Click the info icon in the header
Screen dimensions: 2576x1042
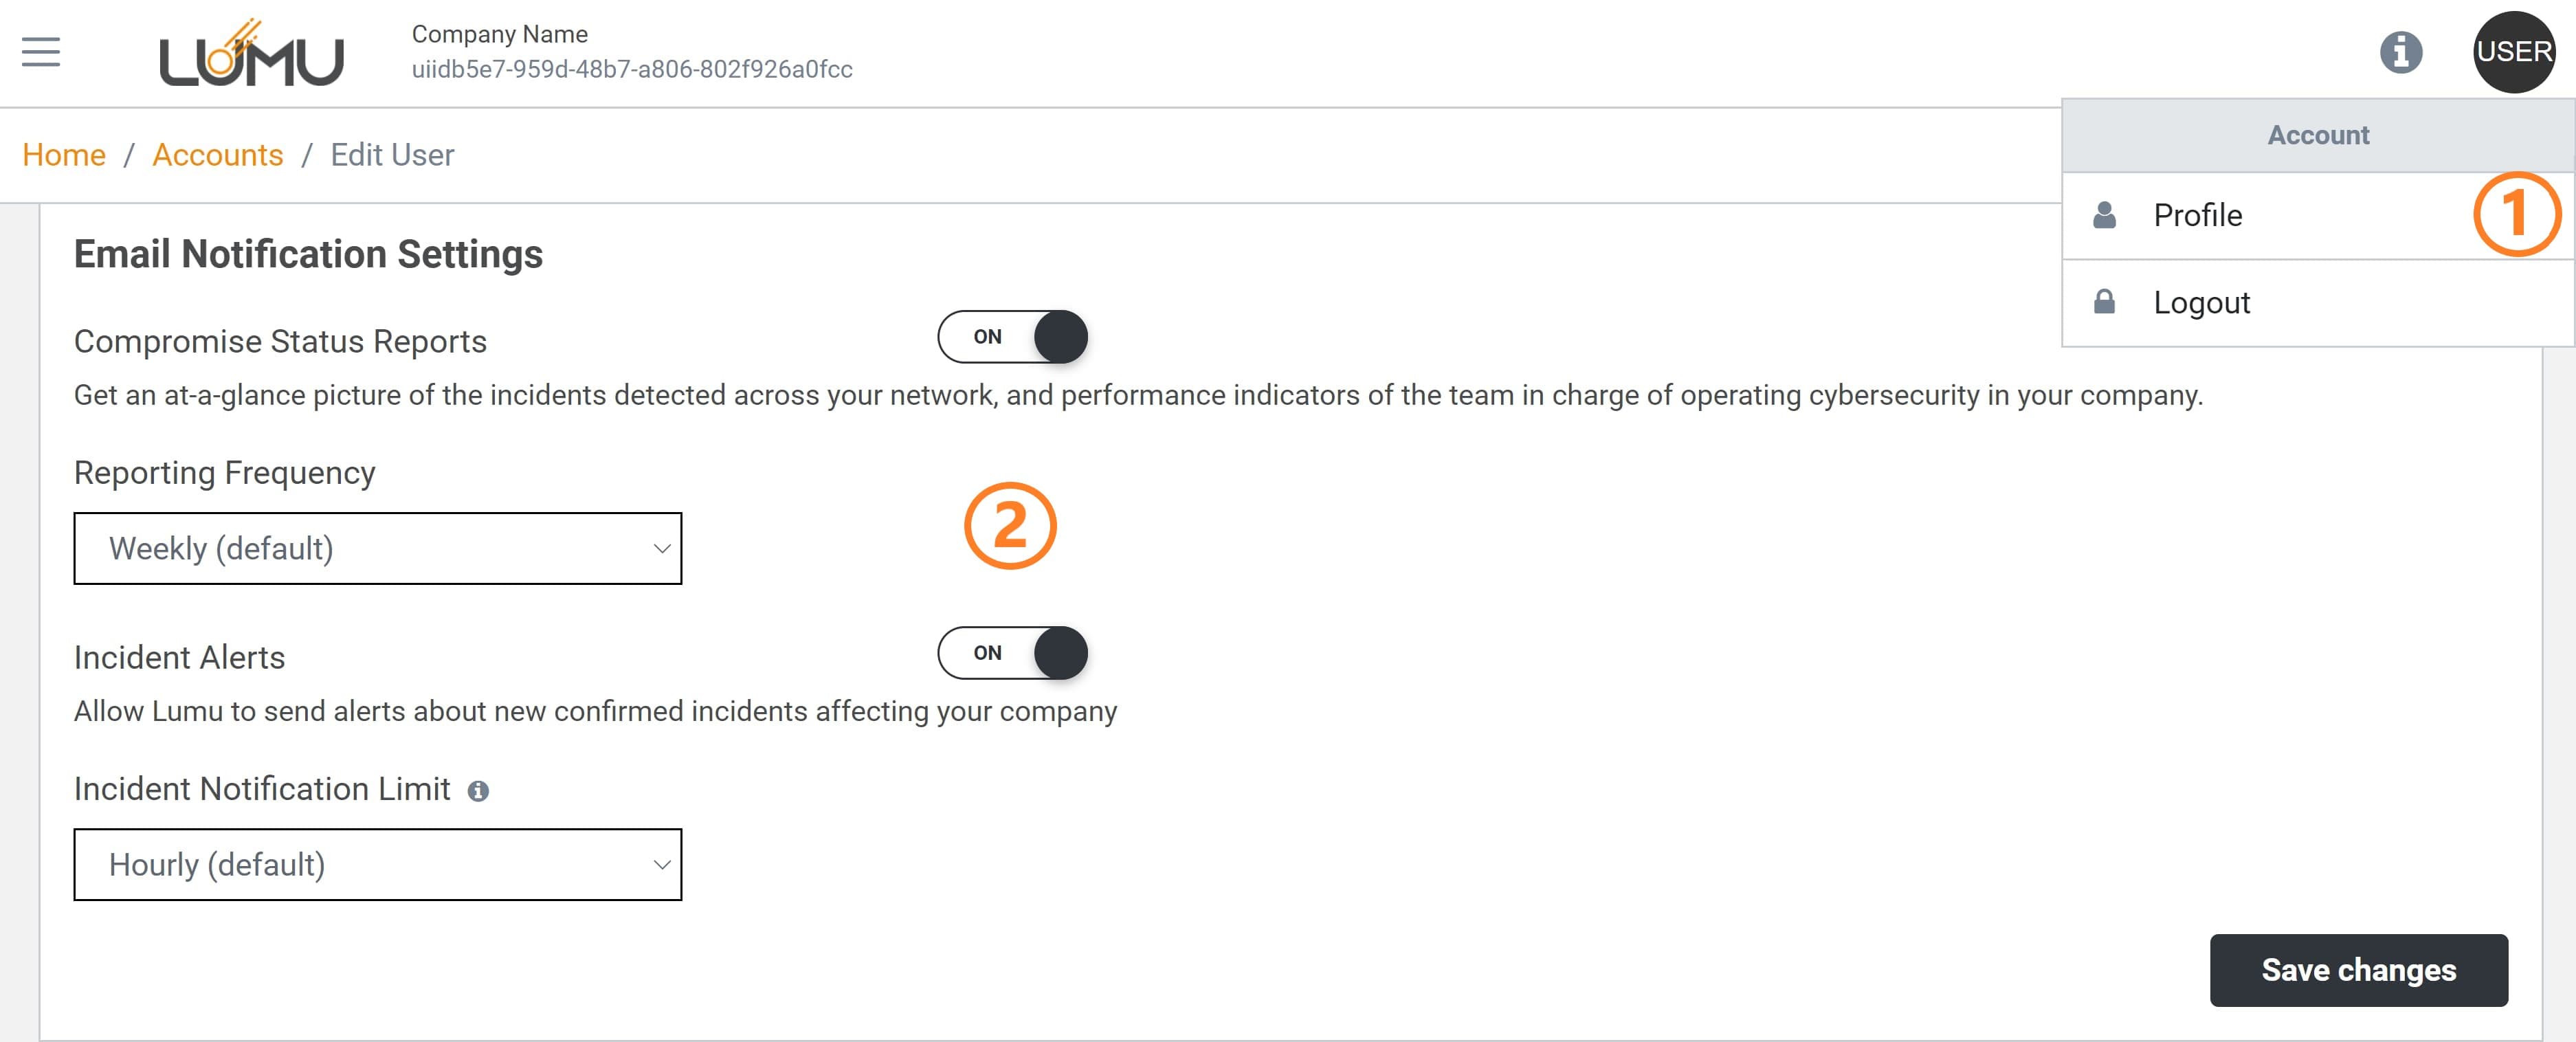coord(2402,53)
